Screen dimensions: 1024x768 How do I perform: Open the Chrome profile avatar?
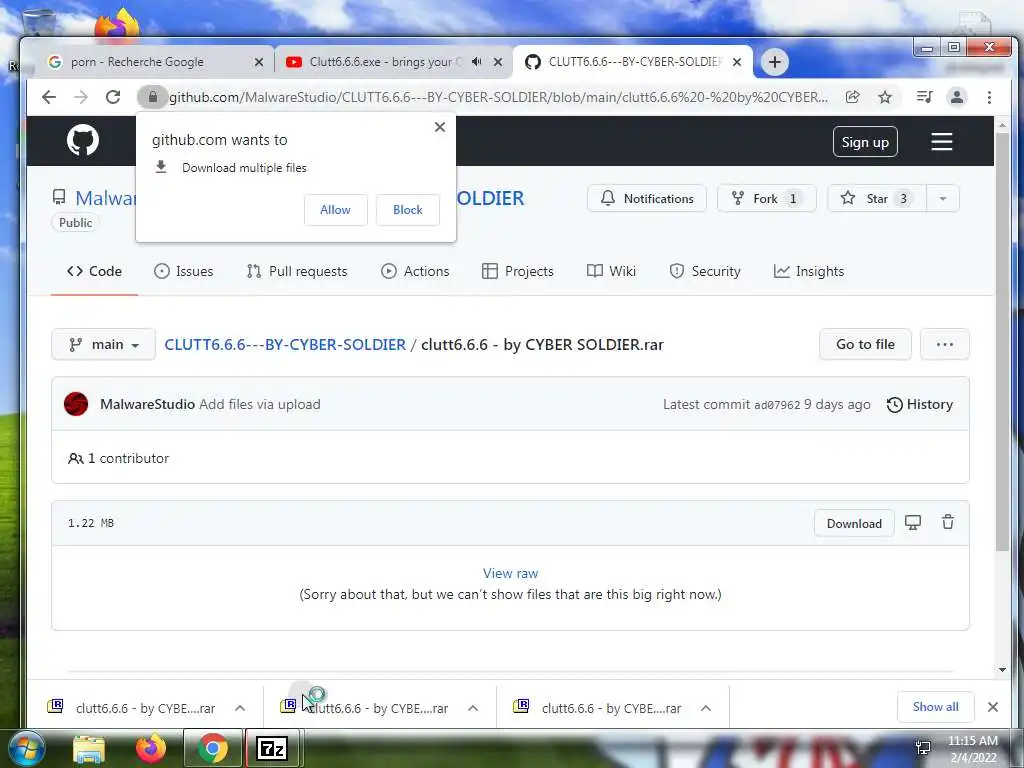[x=957, y=97]
